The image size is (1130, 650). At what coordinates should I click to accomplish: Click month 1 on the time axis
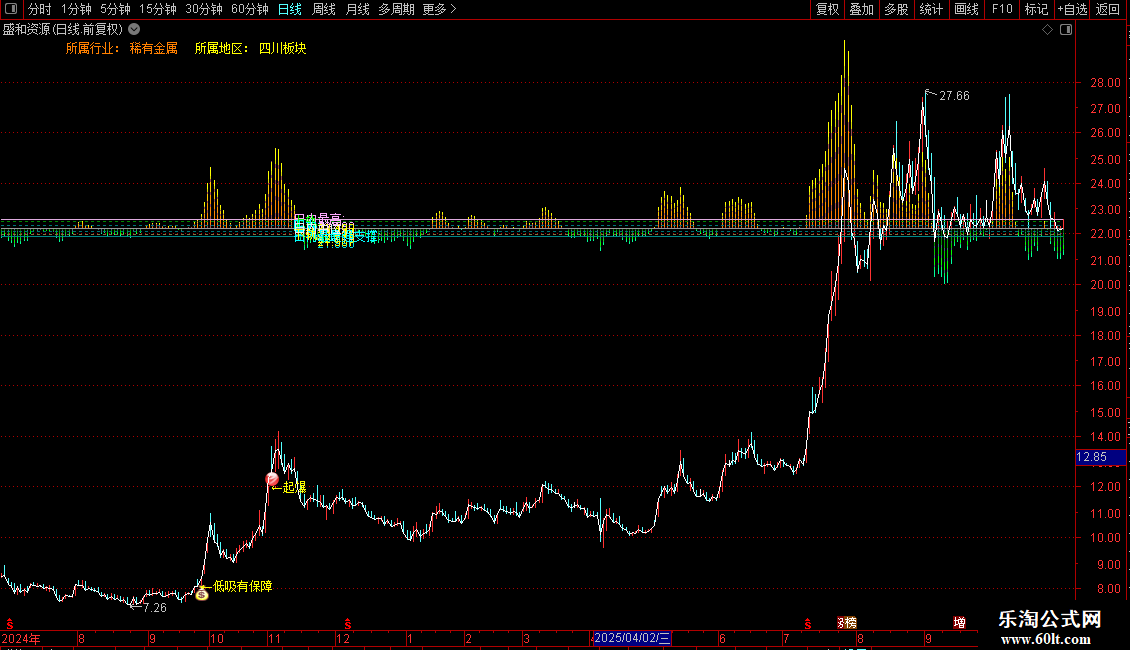coord(409,638)
